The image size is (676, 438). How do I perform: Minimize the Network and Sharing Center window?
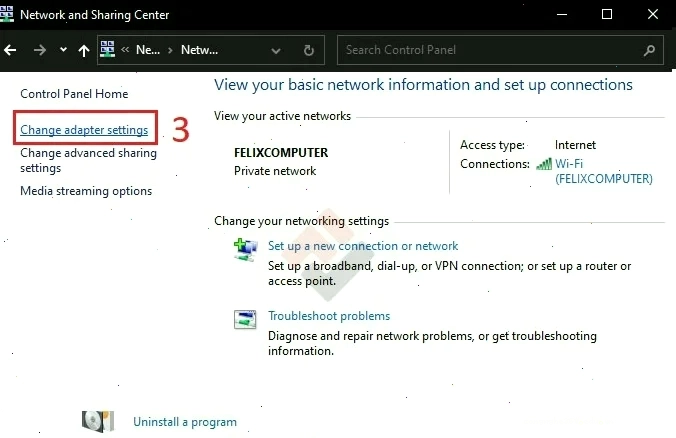click(x=562, y=14)
